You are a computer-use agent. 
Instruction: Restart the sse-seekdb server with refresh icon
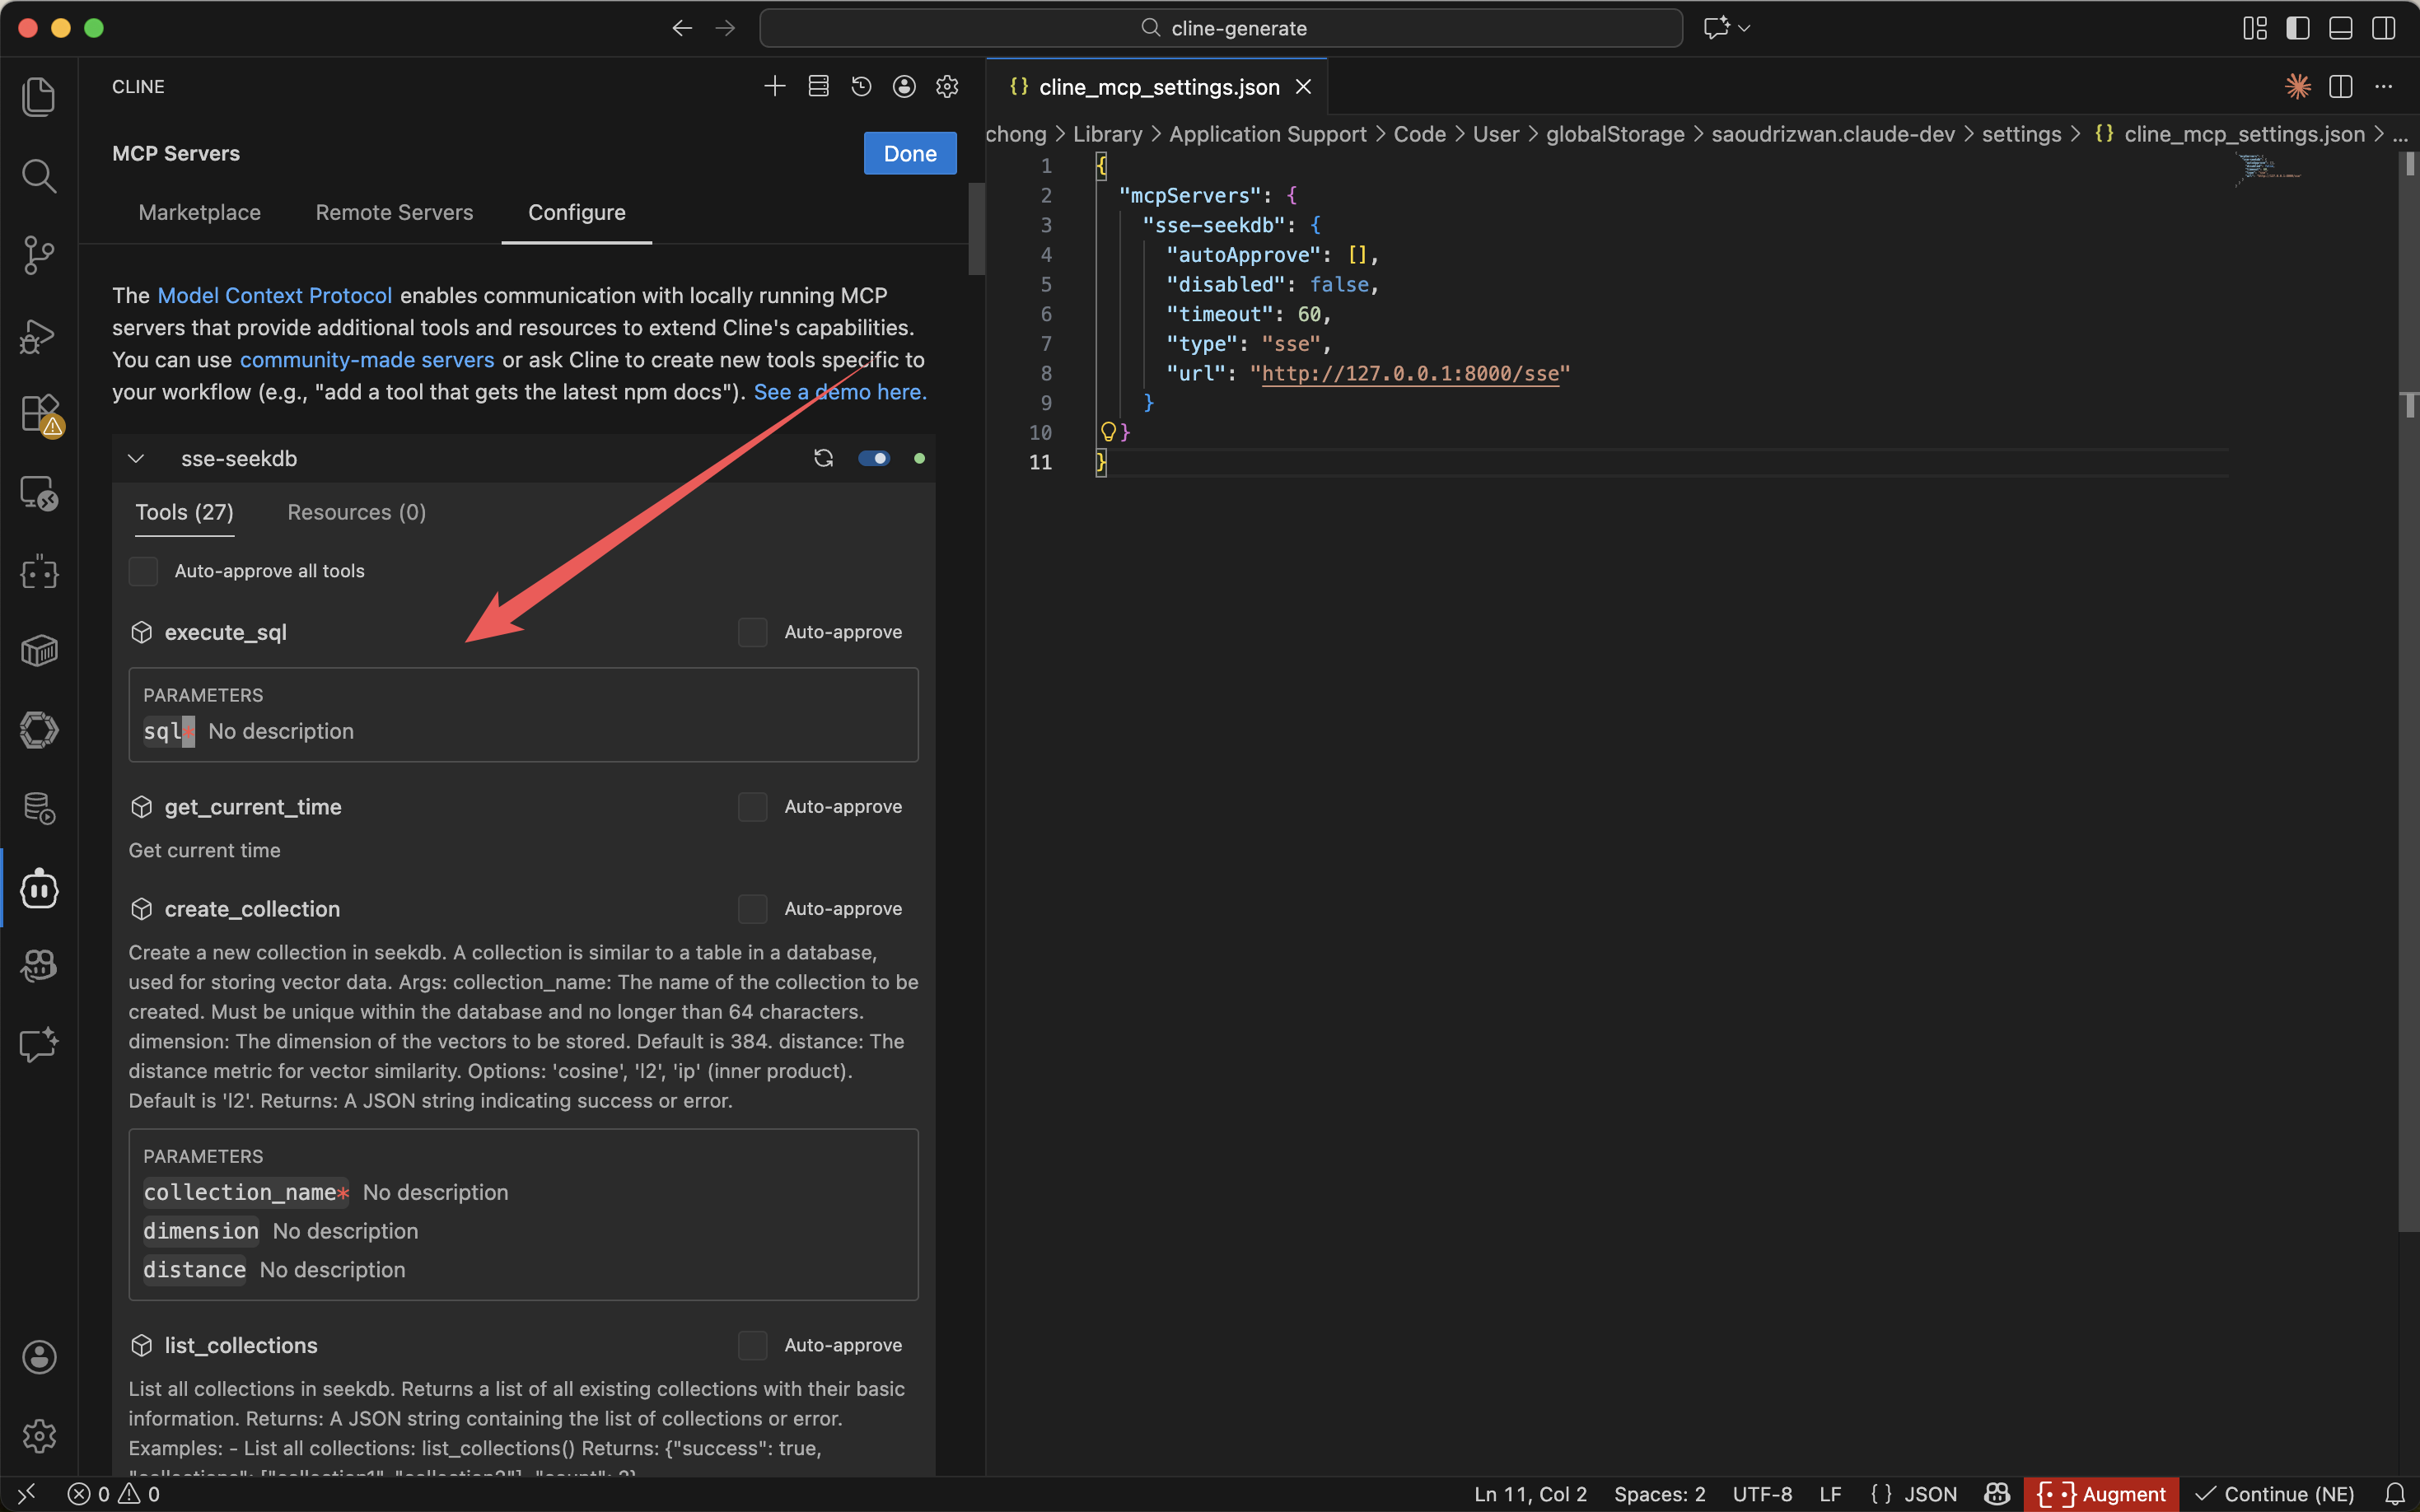pyautogui.click(x=823, y=458)
